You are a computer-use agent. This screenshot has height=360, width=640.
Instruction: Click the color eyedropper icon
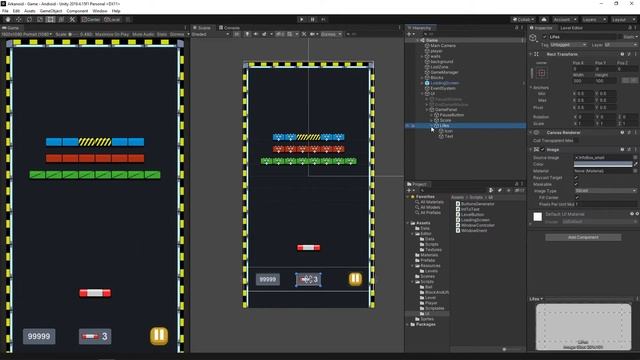click(x=635, y=164)
